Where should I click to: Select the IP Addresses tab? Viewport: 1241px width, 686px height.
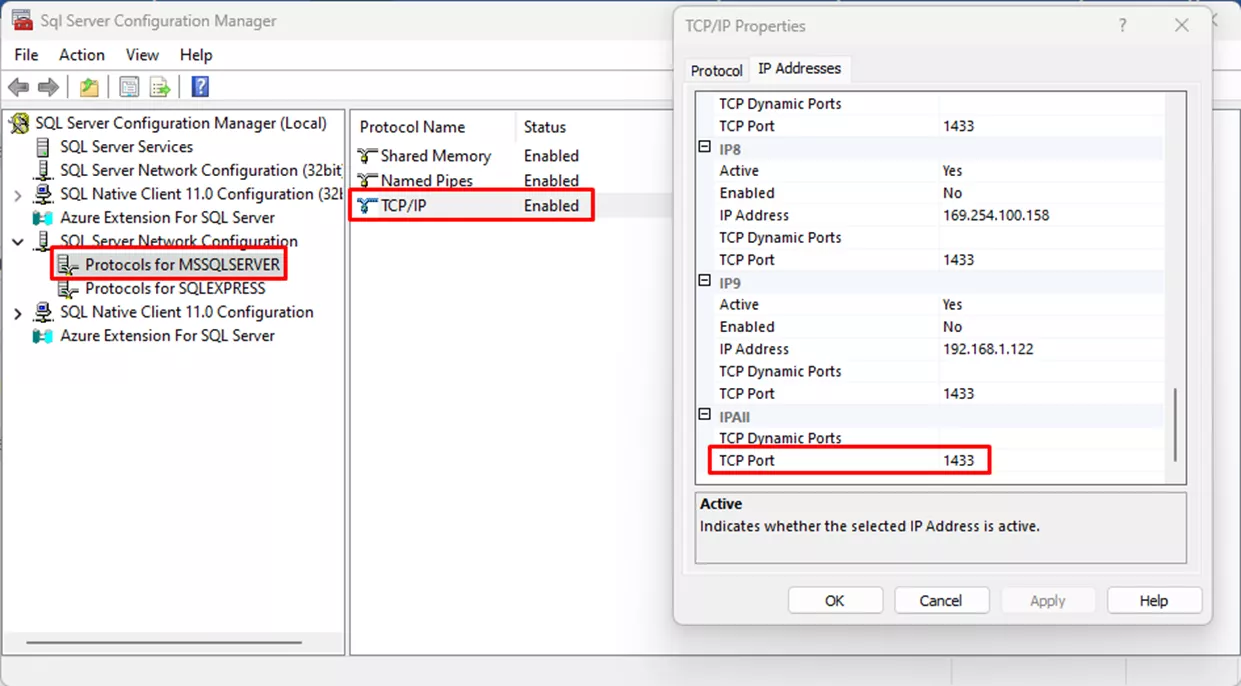[799, 69]
